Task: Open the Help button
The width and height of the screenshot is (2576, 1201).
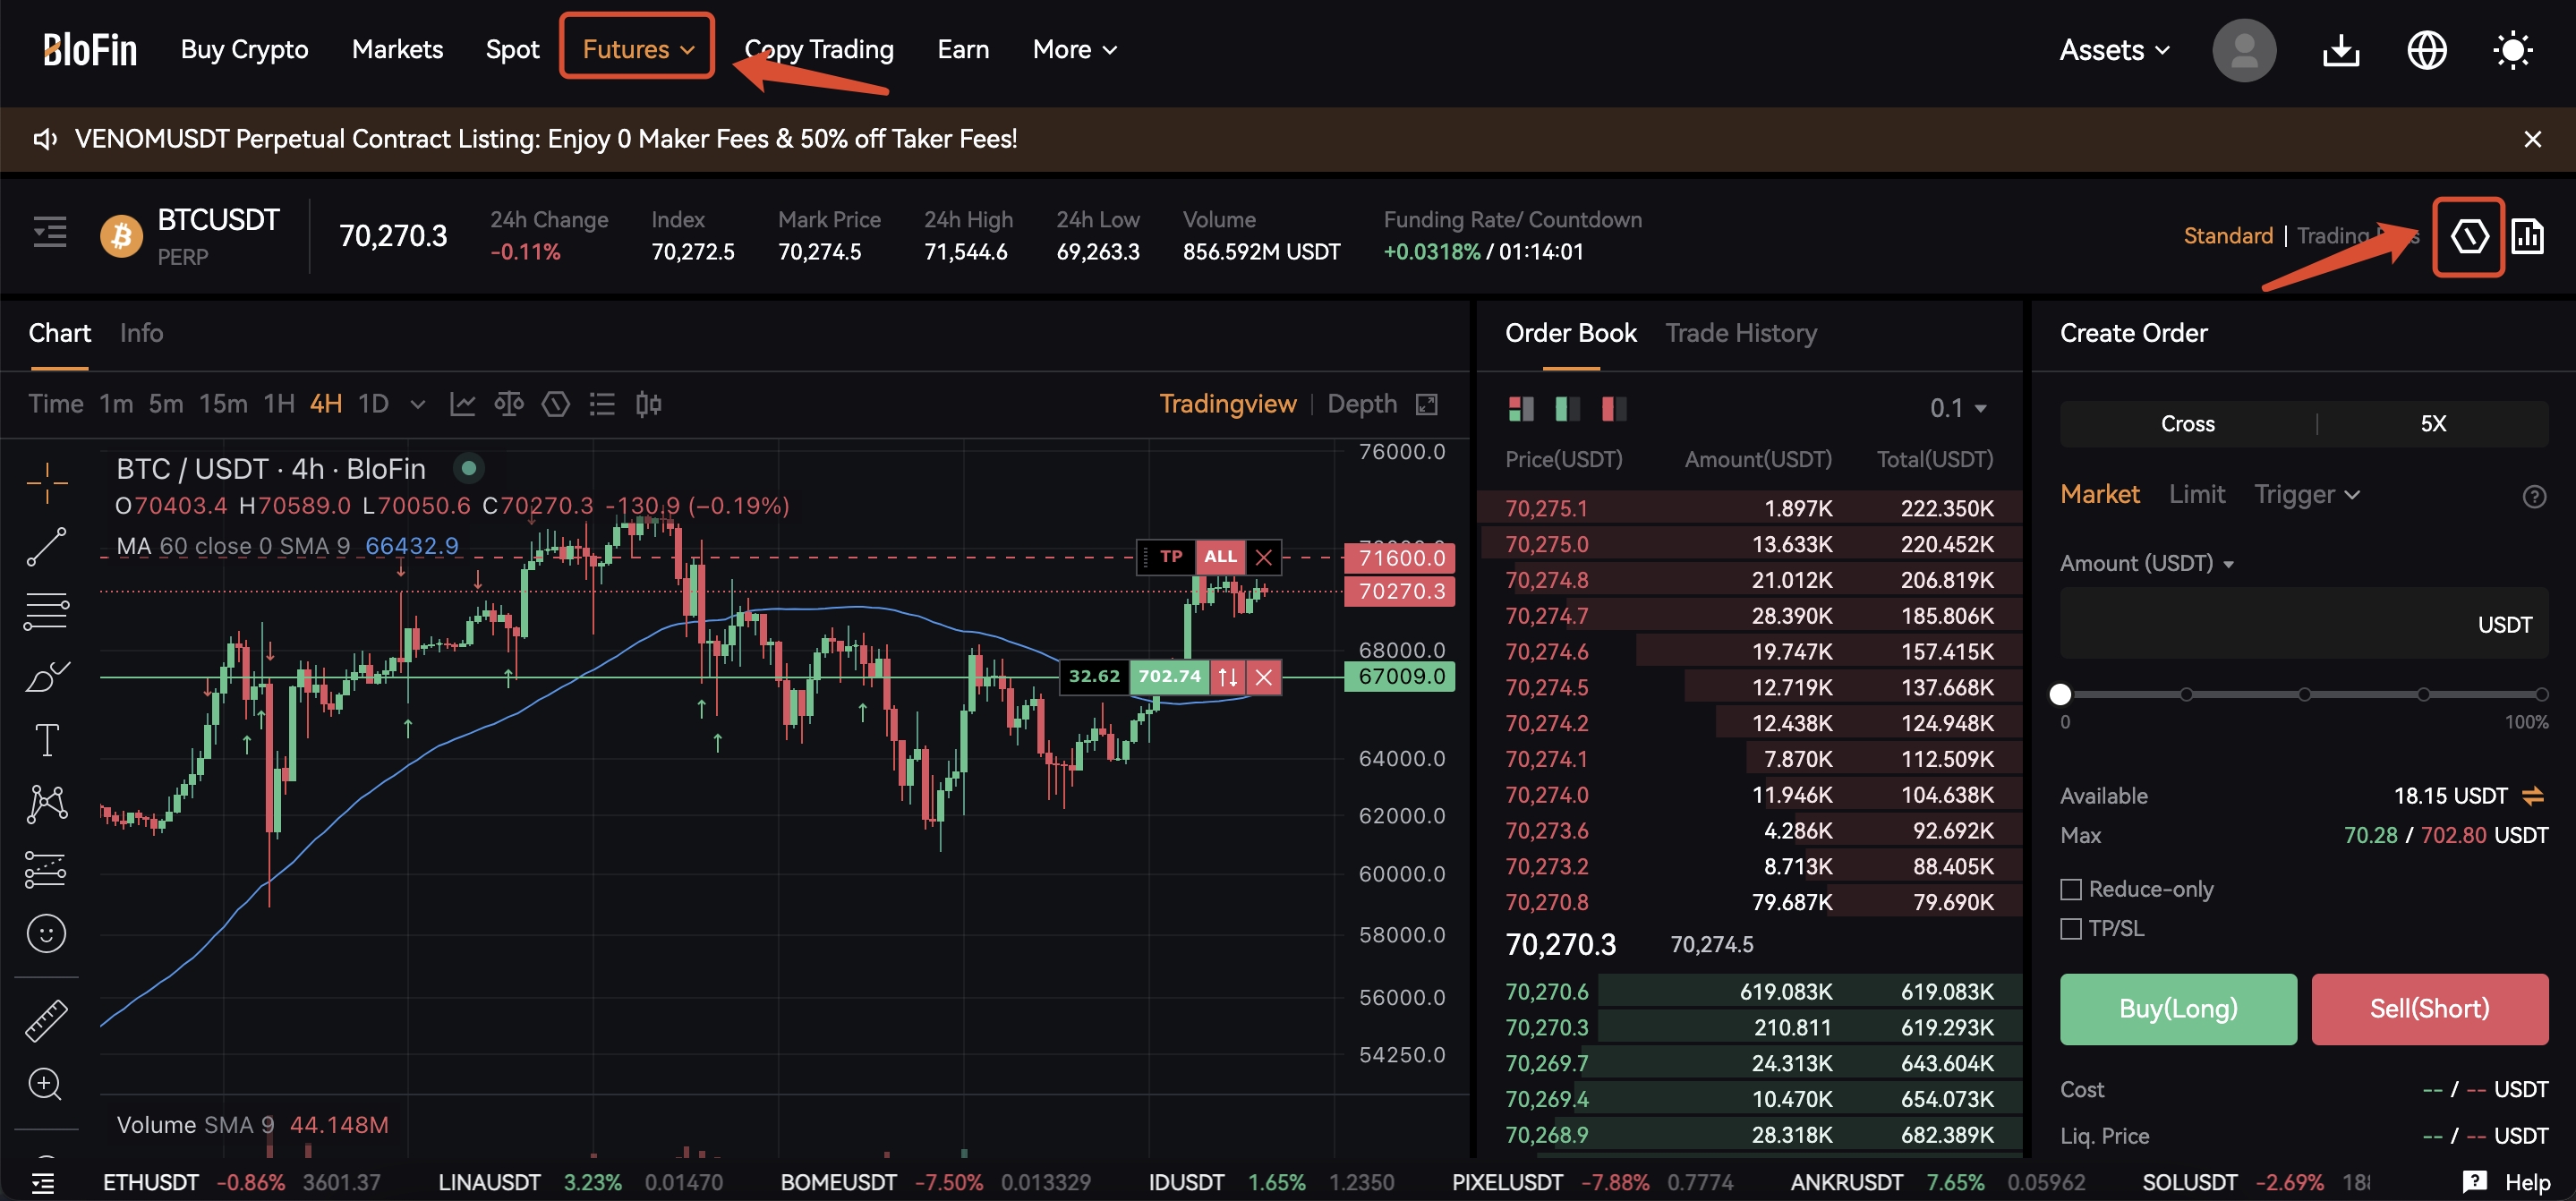Action: [x=2506, y=1183]
